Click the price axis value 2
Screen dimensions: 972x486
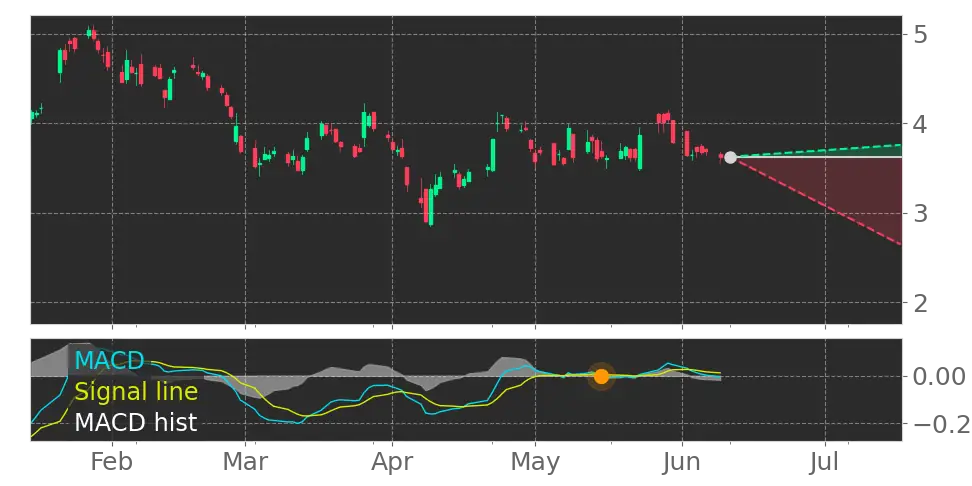point(921,303)
